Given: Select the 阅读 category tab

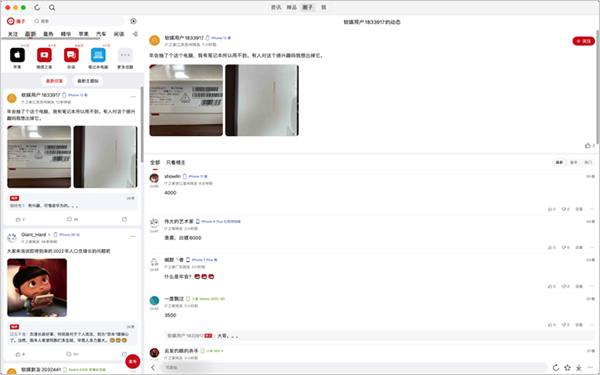Looking at the screenshot, I should [119, 34].
